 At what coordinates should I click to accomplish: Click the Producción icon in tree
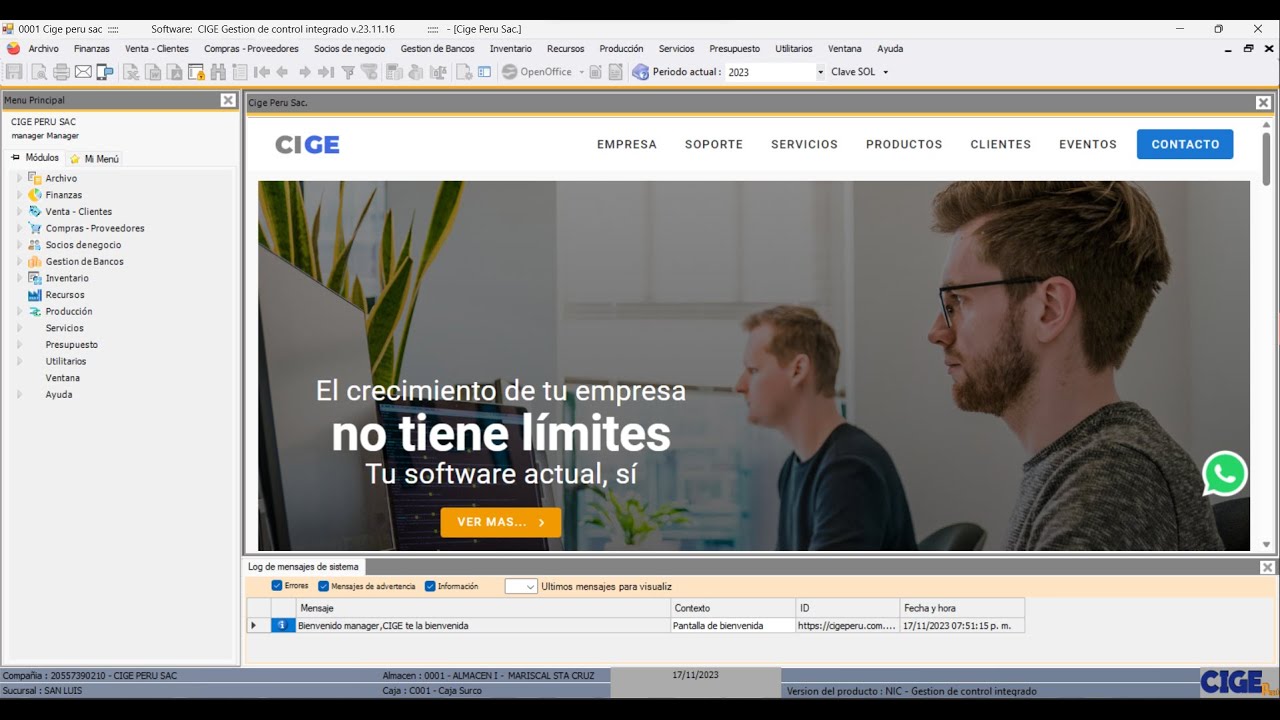[x=35, y=311]
